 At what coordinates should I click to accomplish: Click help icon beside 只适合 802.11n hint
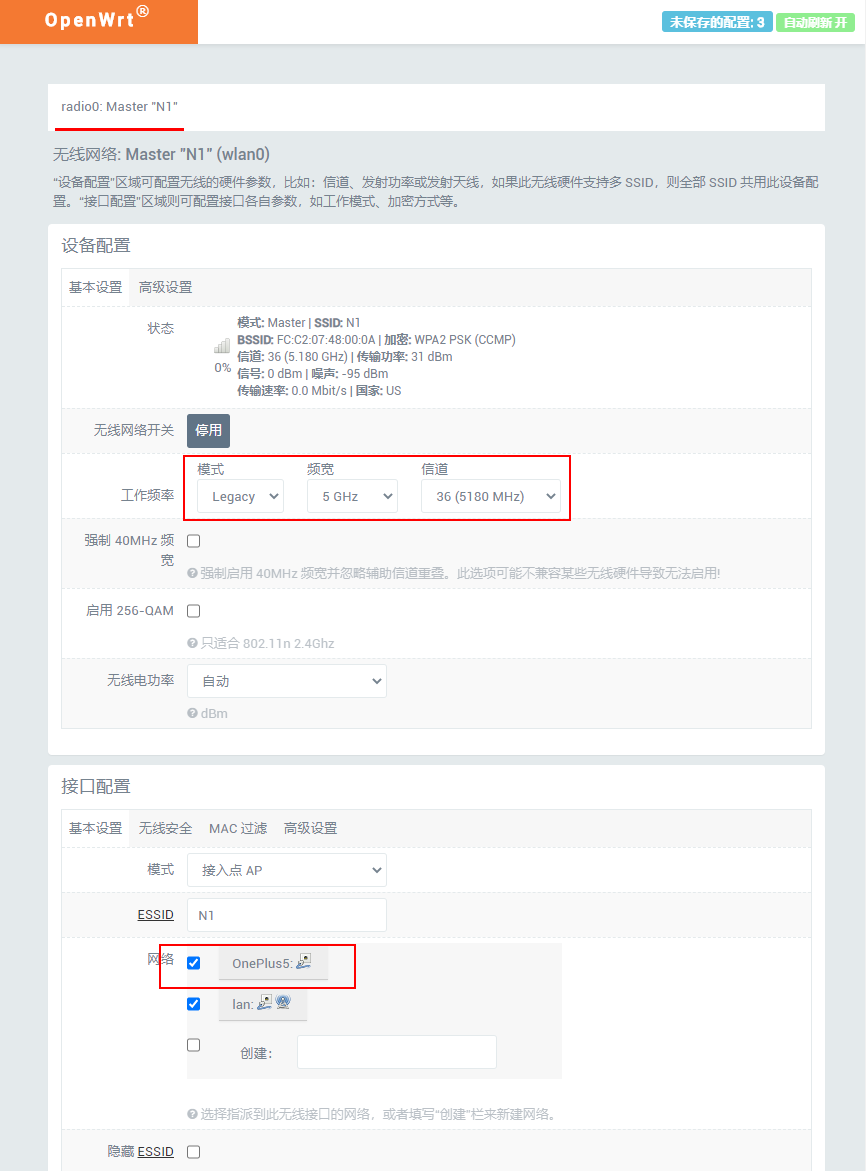pos(192,643)
